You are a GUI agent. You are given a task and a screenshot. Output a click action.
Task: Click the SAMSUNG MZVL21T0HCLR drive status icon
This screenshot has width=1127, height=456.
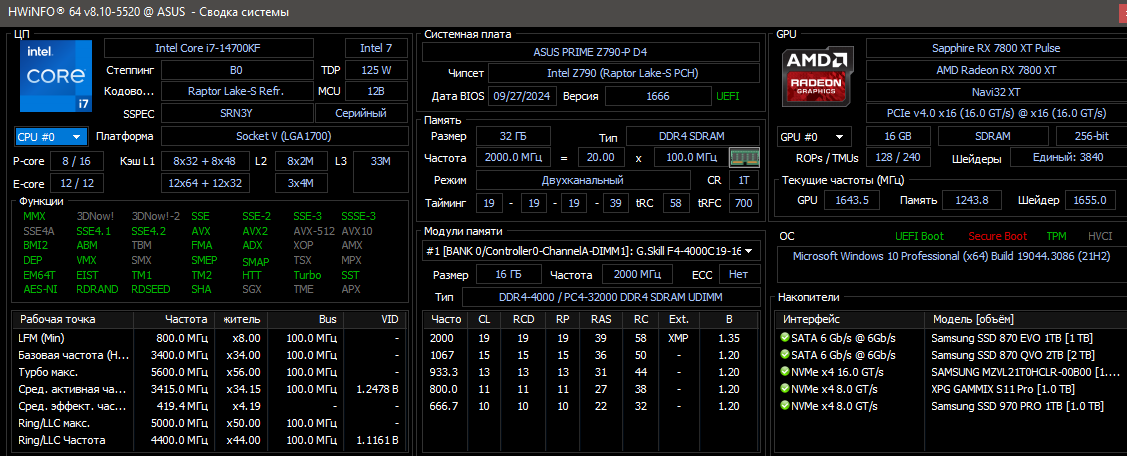[785, 372]
